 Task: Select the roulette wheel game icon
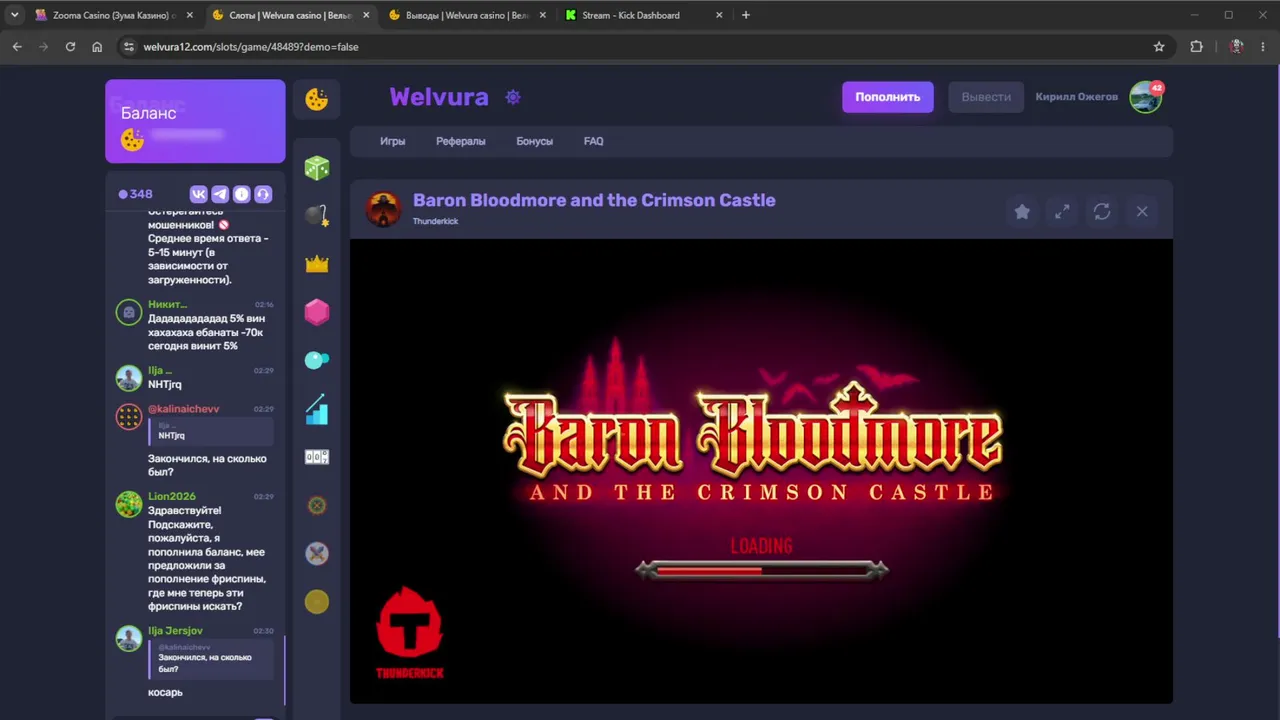[317, 505]
